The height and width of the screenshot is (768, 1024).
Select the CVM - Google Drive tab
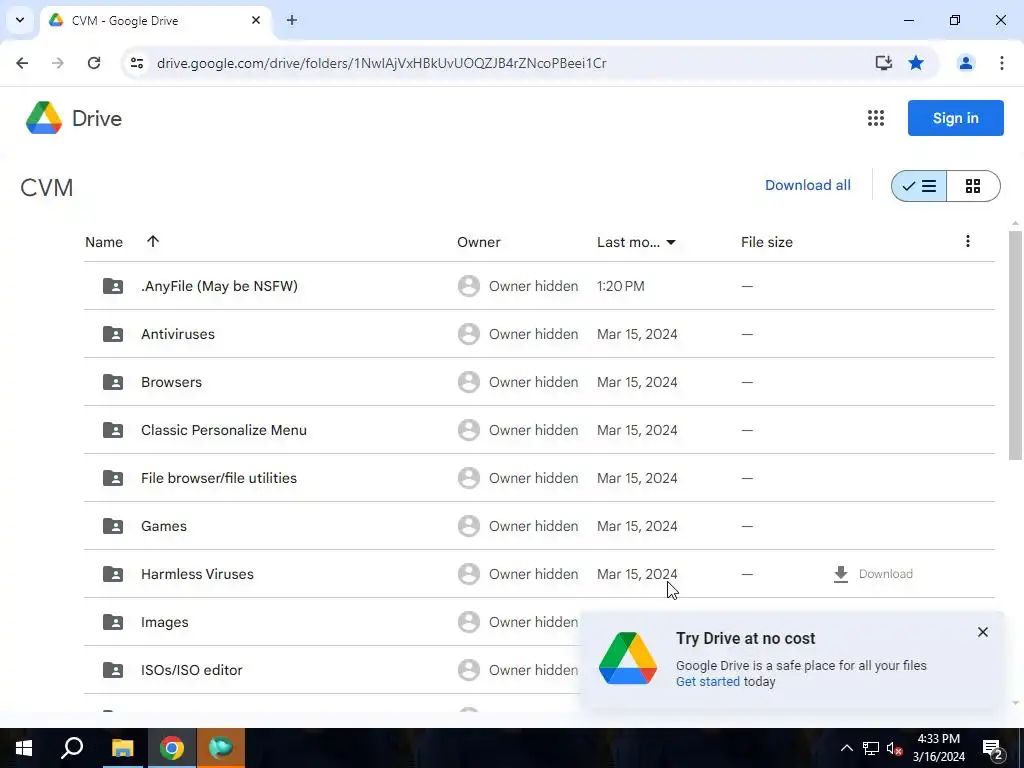pos(155,21)
